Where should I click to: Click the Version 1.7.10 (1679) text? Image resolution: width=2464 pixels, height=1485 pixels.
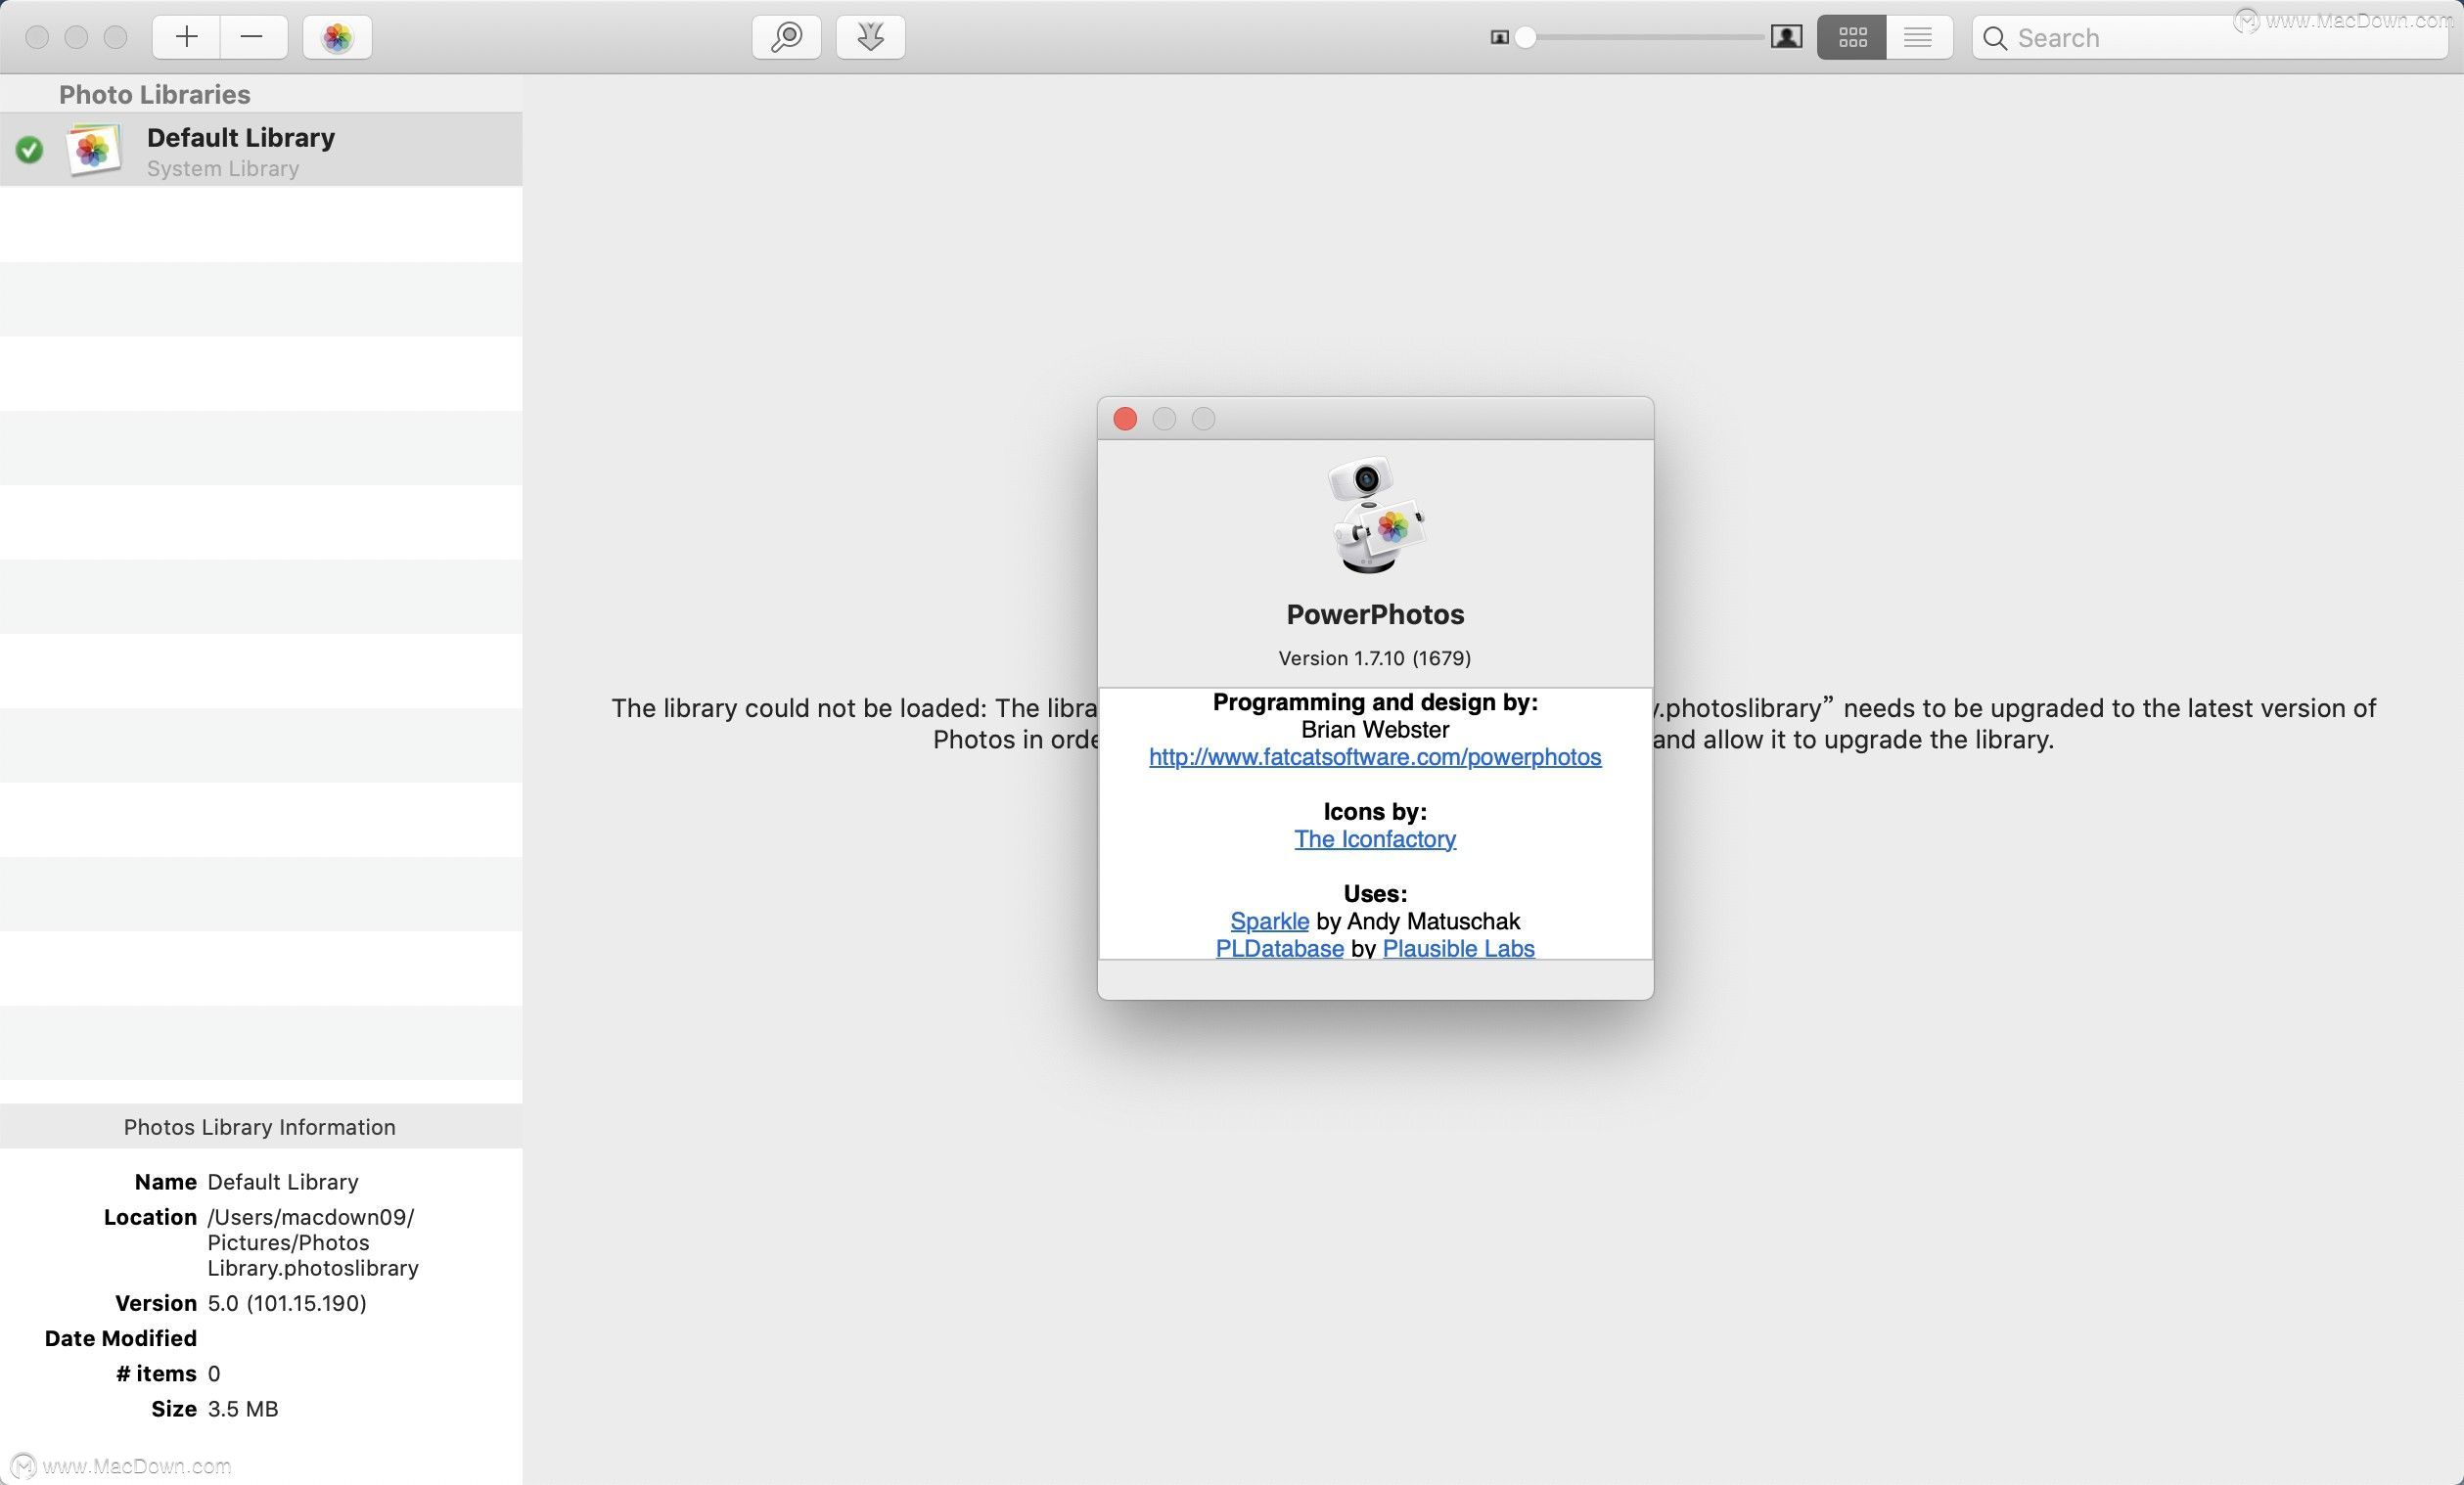1375,658
